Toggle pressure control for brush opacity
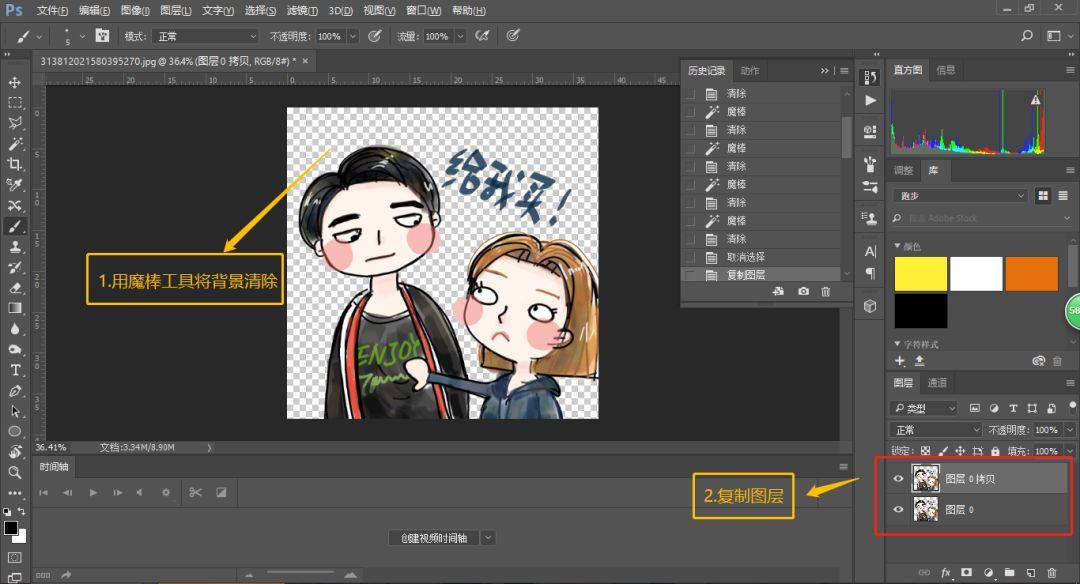 [x=375, y=36]
